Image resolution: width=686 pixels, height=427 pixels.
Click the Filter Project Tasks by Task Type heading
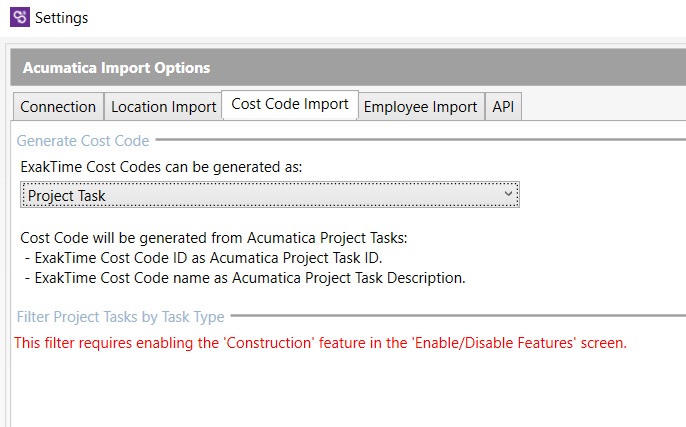pyautogui.click(x=120, y=317)
